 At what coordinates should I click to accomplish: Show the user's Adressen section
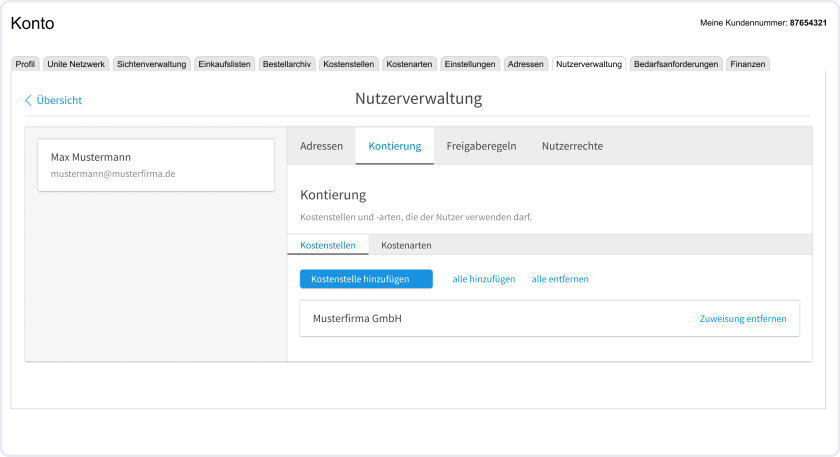tap(321, 146)
